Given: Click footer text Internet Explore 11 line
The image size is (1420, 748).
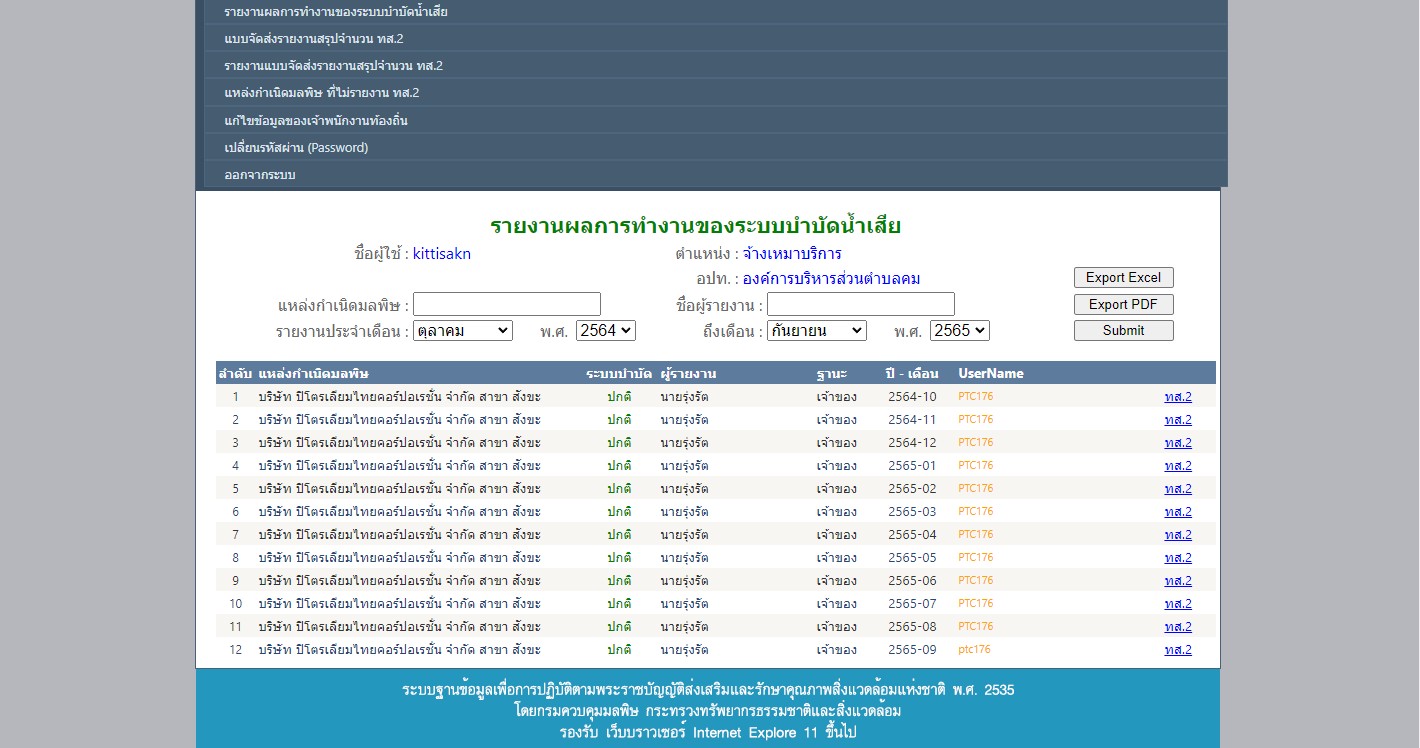Looking at the screenshot, I should coord(708,732).
